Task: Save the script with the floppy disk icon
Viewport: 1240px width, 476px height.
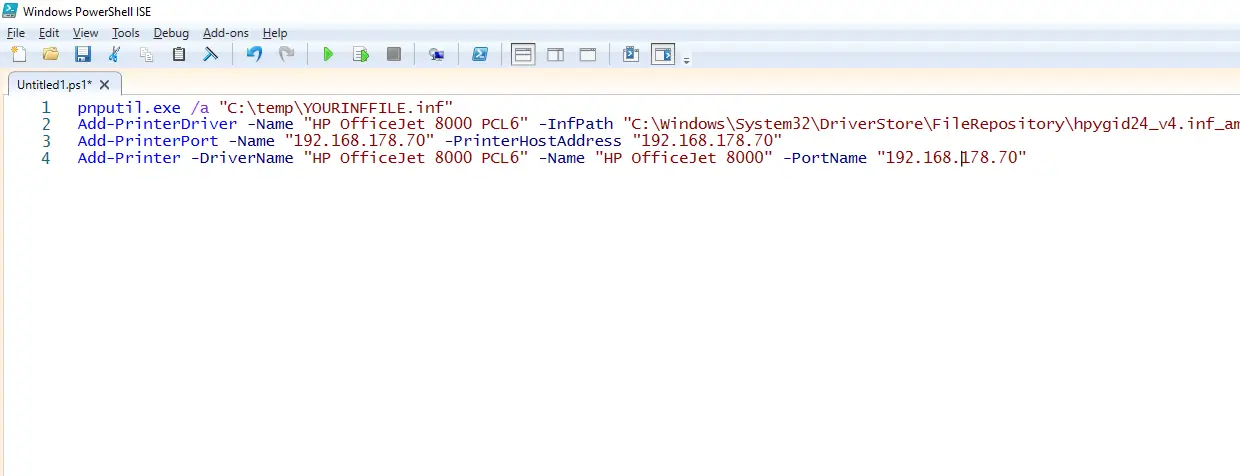Action: coord(83,55)
